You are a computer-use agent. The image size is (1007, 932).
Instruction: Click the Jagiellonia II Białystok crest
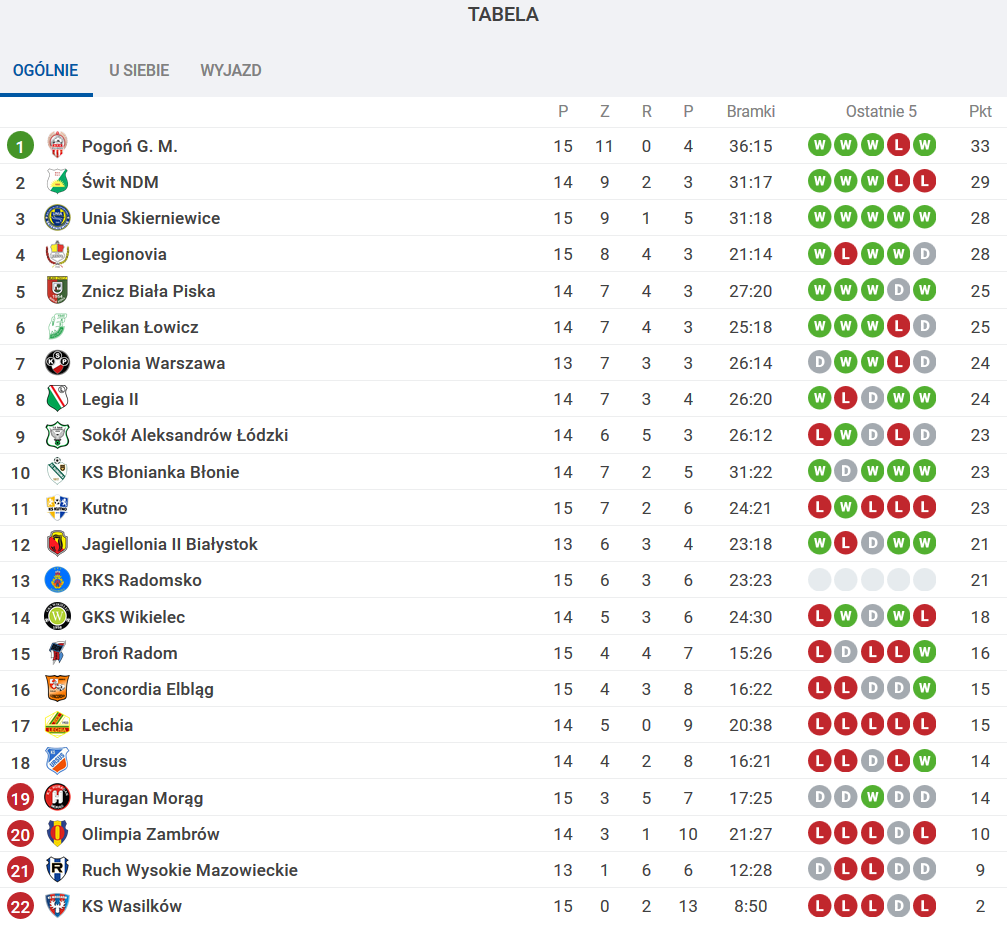(x=57, y=544)
